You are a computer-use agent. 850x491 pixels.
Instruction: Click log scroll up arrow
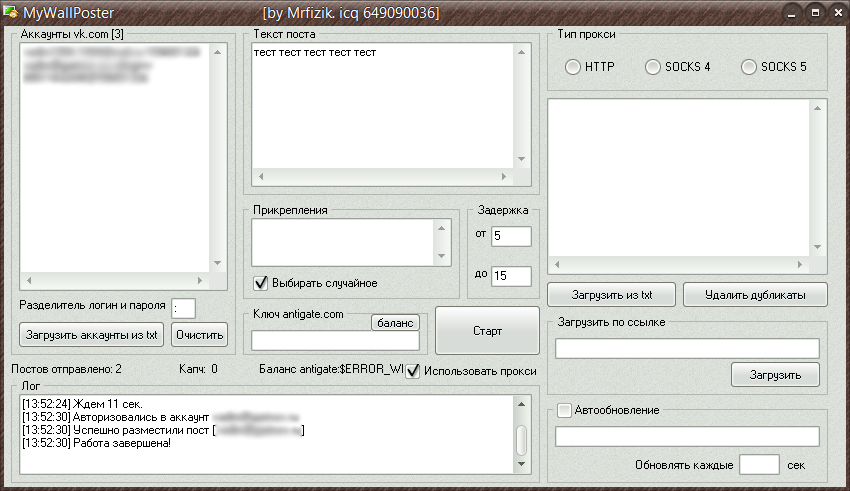[x=521, y=404]
